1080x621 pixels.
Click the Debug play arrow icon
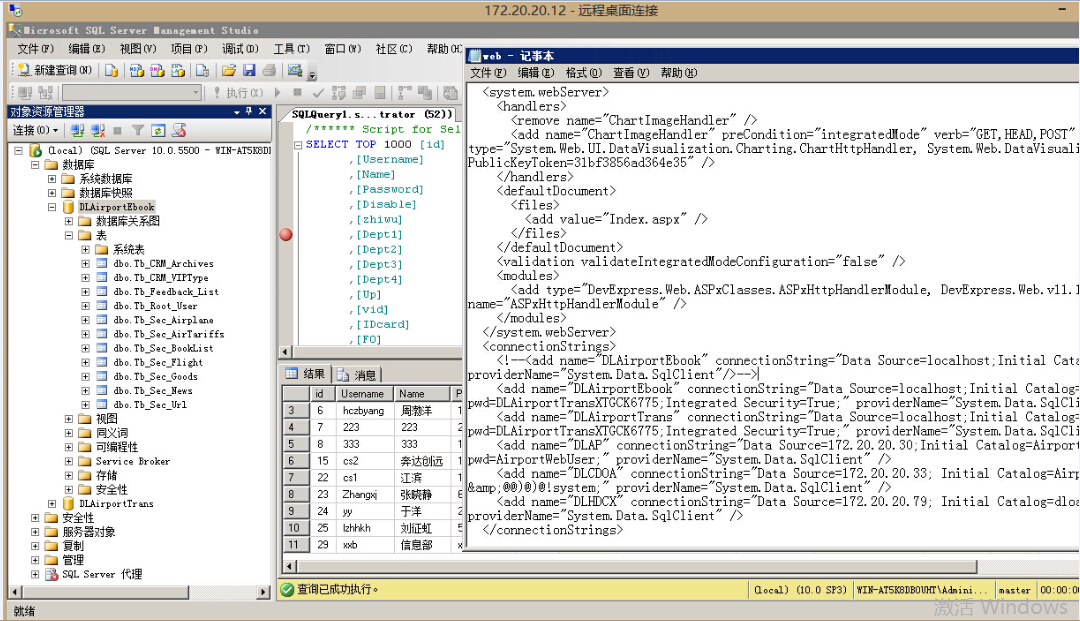[x=278, y=92]
